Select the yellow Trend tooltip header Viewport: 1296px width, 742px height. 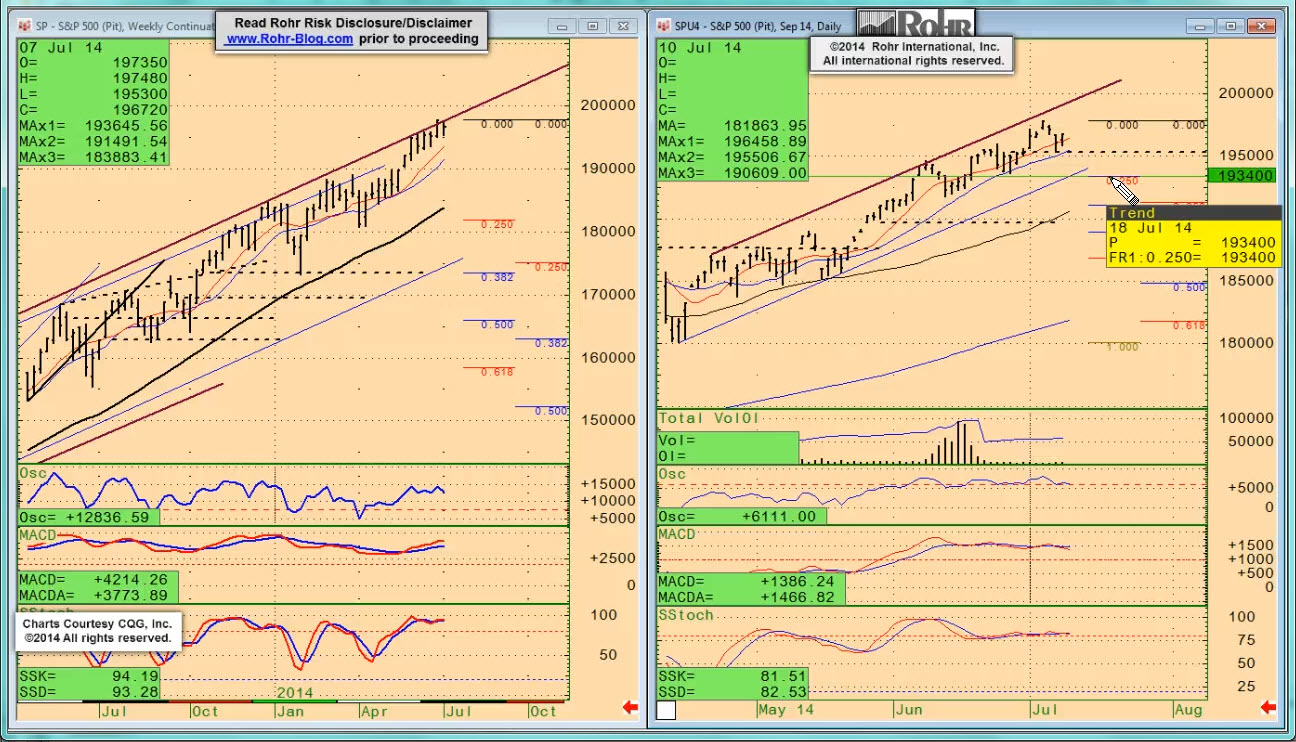pyautogui.click(x=1192, y=213)
